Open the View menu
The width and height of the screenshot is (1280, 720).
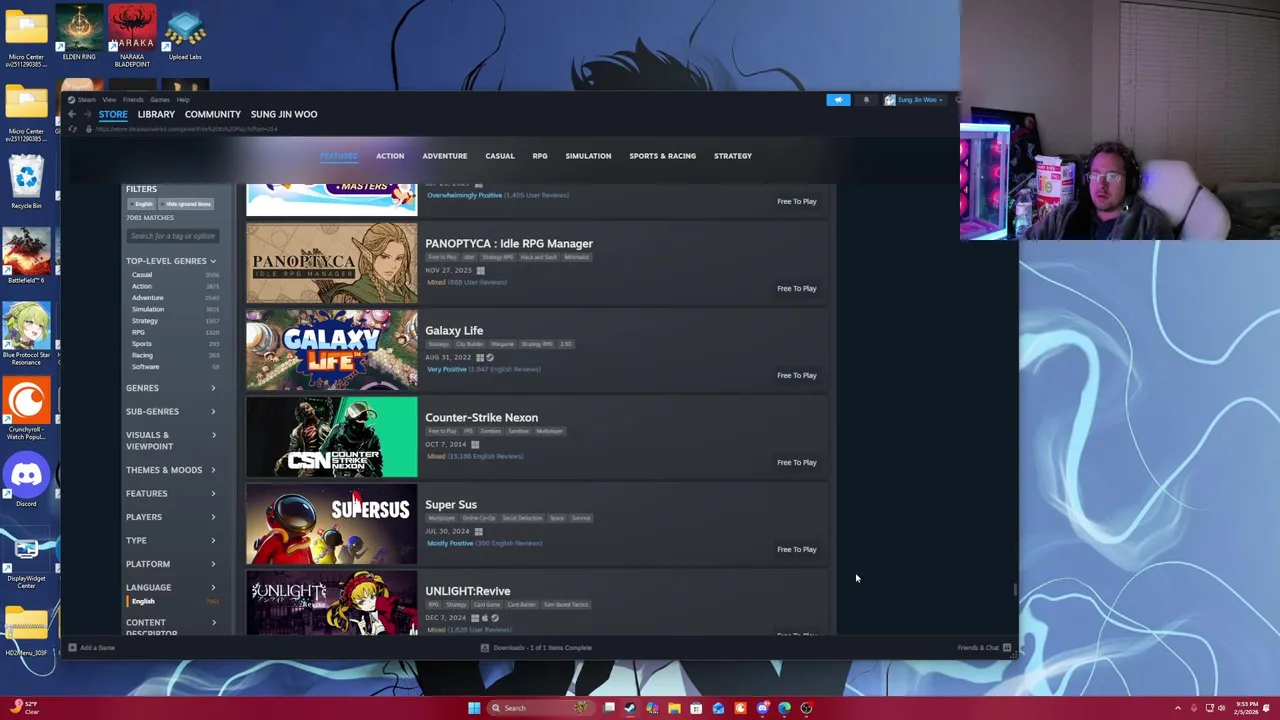tap(110, 100)
